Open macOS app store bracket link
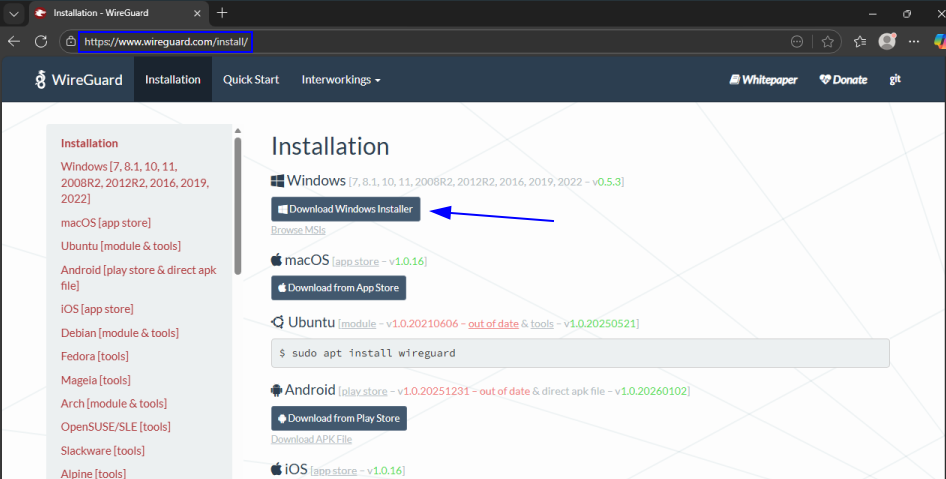946x479 pixels. pyautogui.click(x=357, y=262)
